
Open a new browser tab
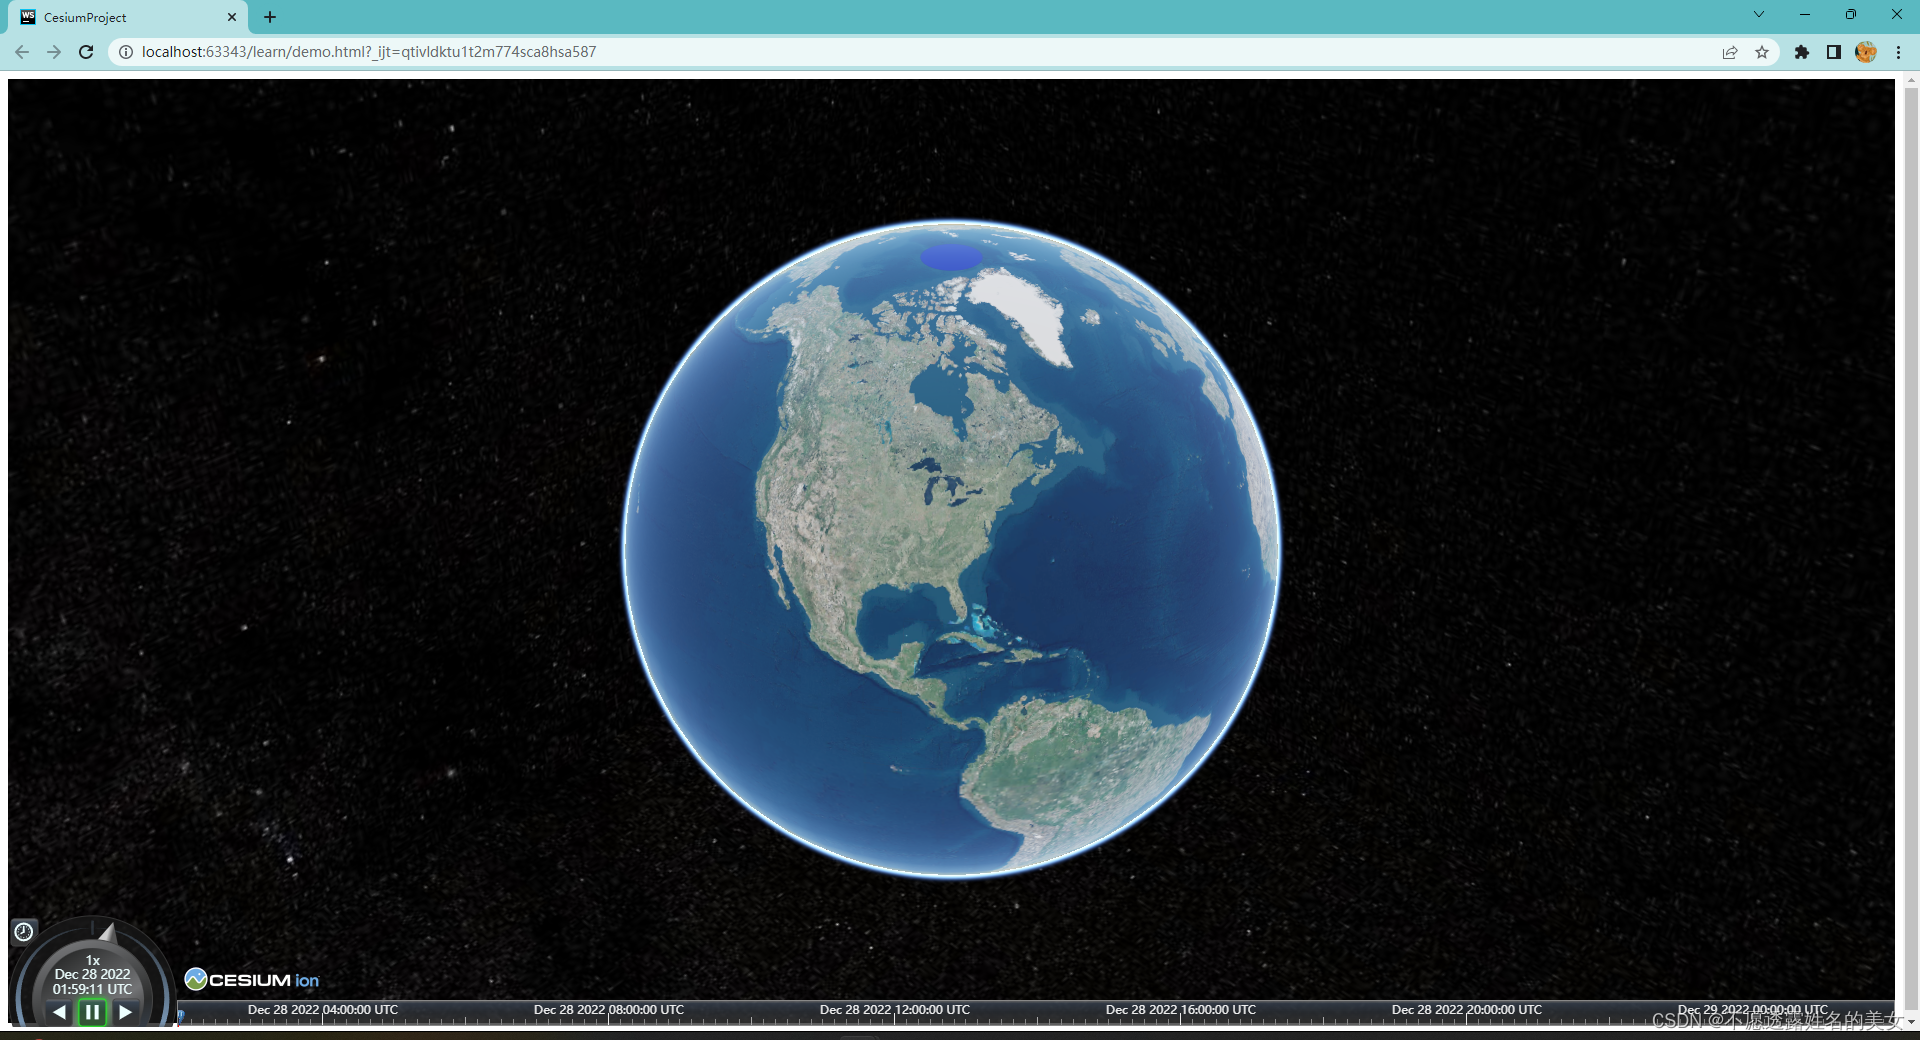270,17
